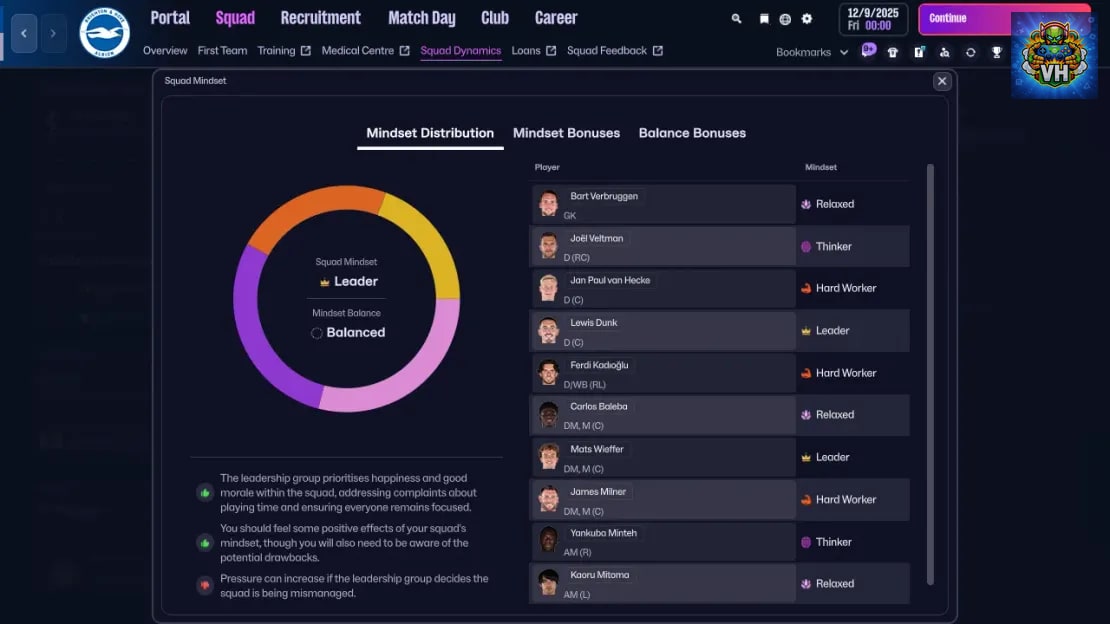1110x624 pixels.
Task: Click Bart Verbruggen's Relaxed lotus icon
Action: point(806,204)
